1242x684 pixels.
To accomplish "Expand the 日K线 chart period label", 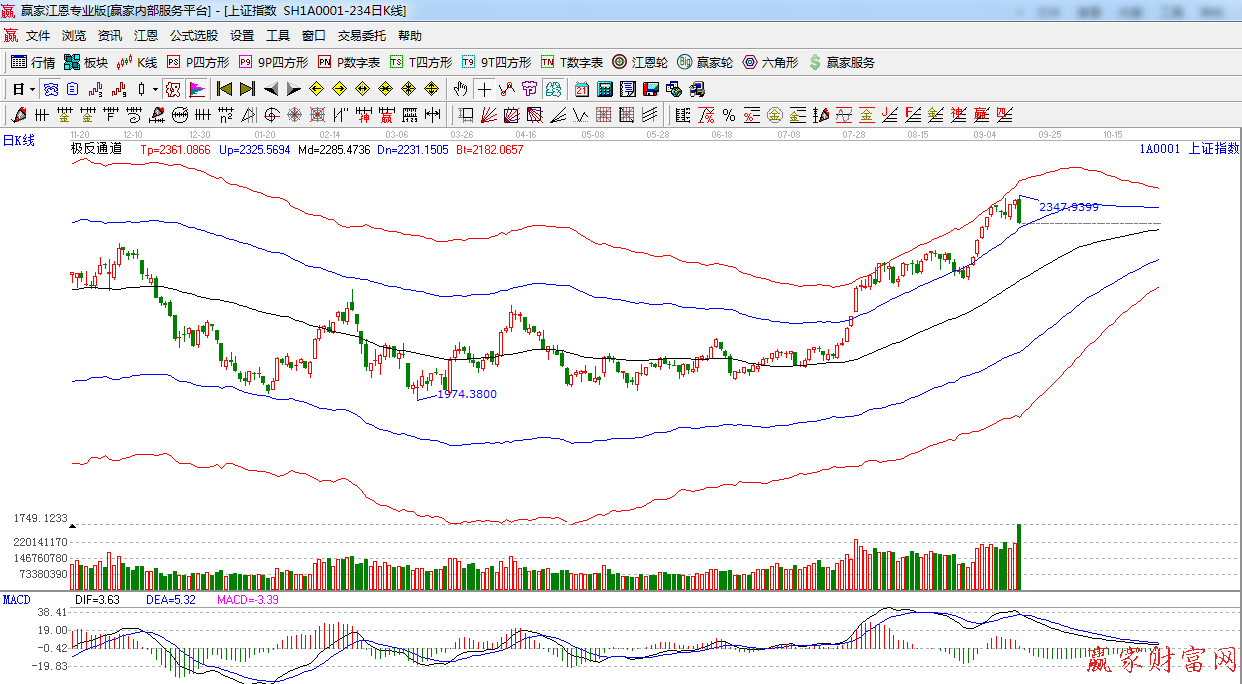I will pos(18,141).
